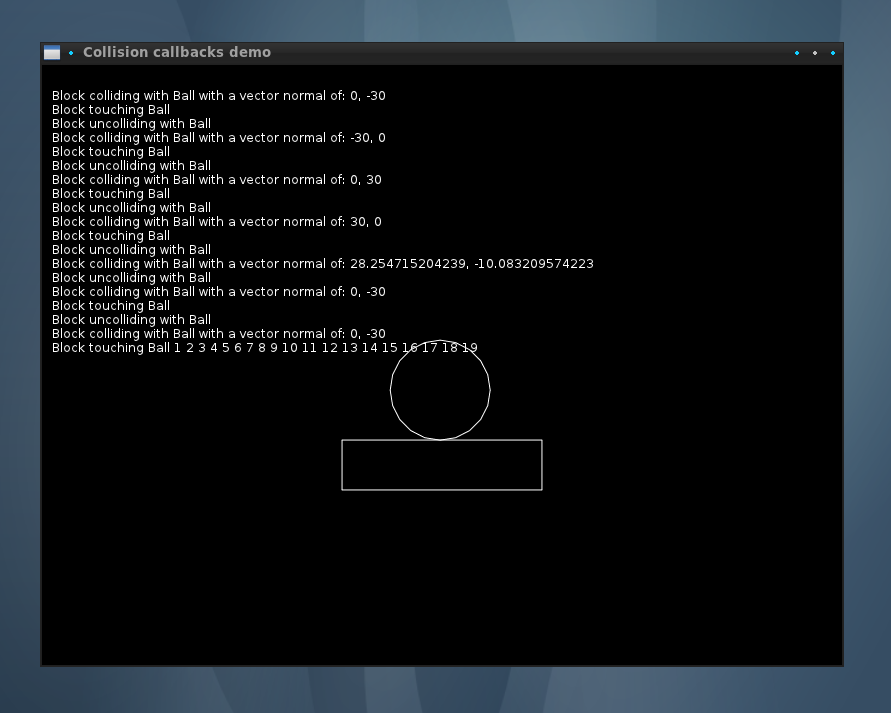Click the topmost log line in the window
Image resolution: width=891 pixels, height=713 pixels.
pos(218,96)
